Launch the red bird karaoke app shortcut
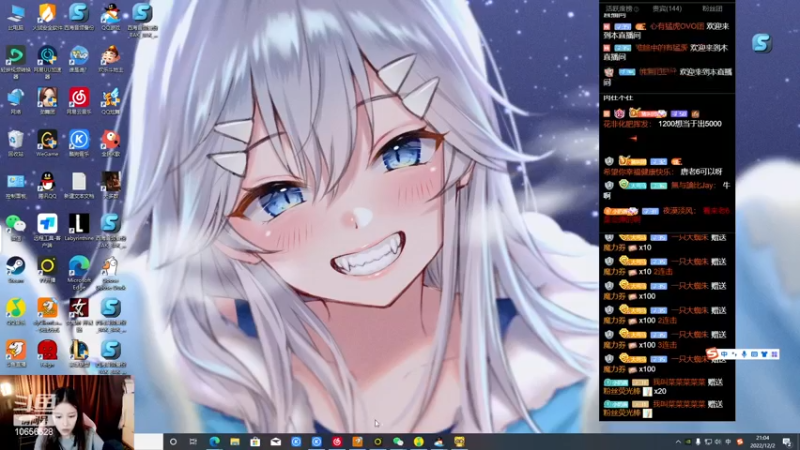 pyautogui.click(x=110, y=143)
